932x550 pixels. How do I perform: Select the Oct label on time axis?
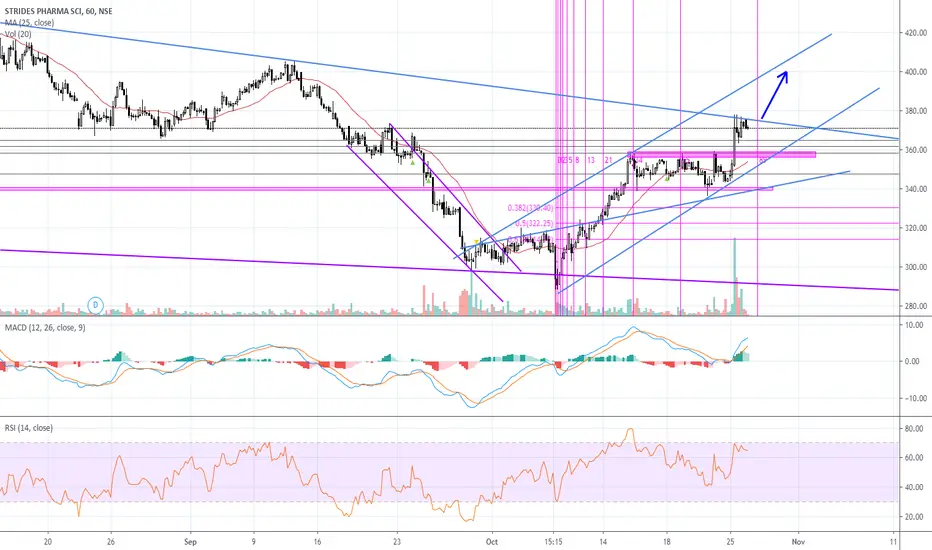492,542
